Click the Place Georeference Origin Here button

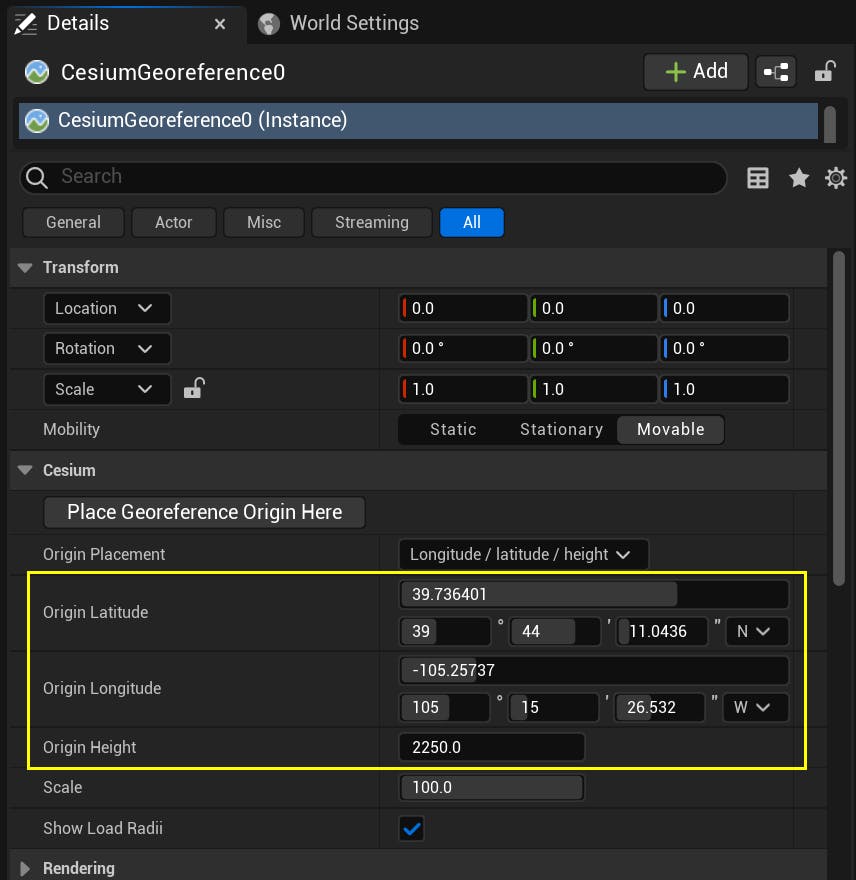tap(204, 512)
